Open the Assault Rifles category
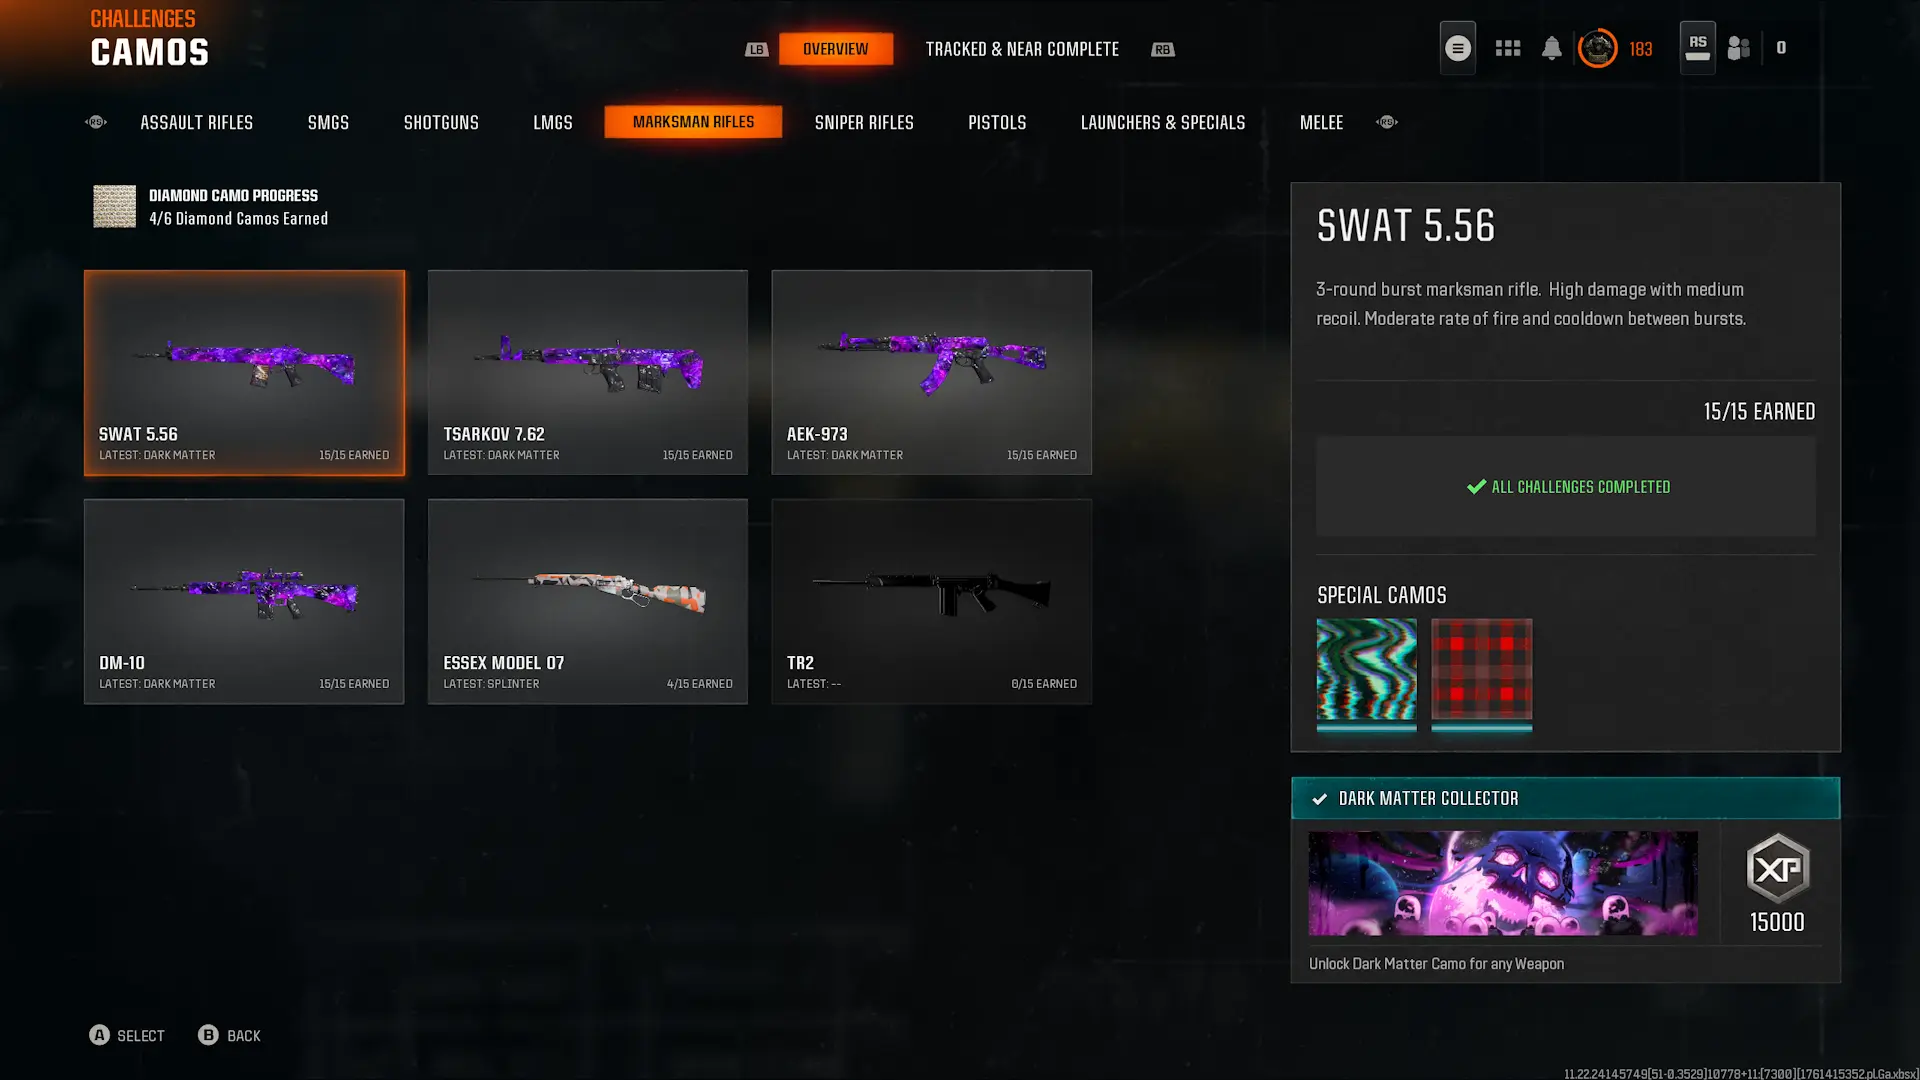 coord(196,122)
